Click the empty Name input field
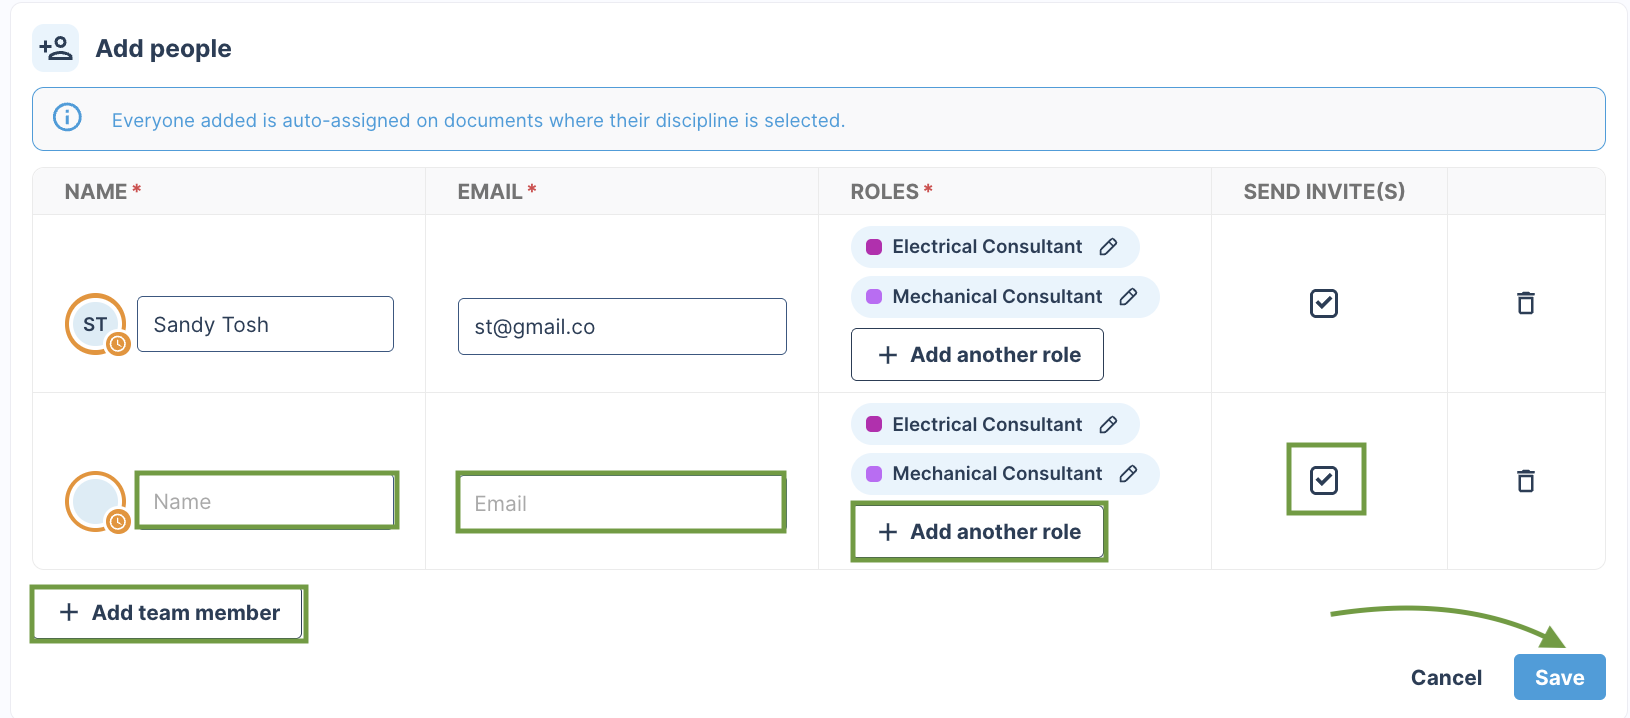 click(265, 501)
